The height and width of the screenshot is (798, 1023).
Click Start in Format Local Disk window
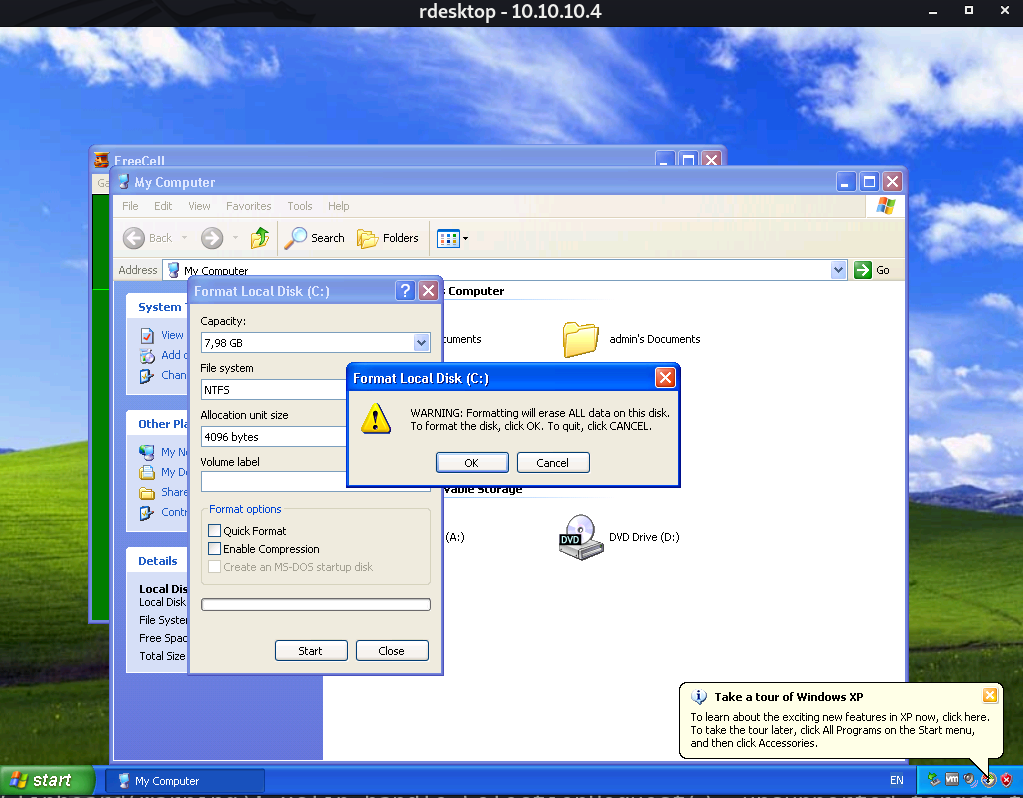pyautogui.click(x=311, y=651)
